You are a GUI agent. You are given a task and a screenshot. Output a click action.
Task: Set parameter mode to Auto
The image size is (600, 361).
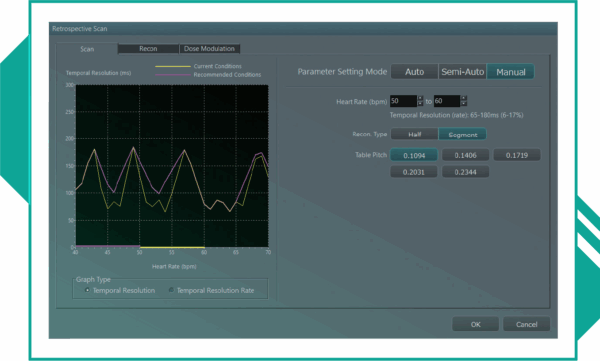point(414,72)
